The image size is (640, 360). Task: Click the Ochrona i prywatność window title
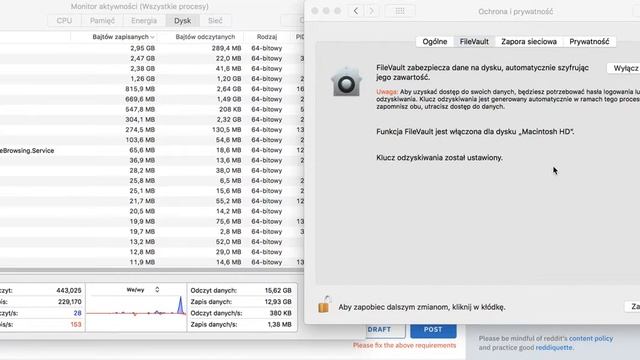pos(516,12)
